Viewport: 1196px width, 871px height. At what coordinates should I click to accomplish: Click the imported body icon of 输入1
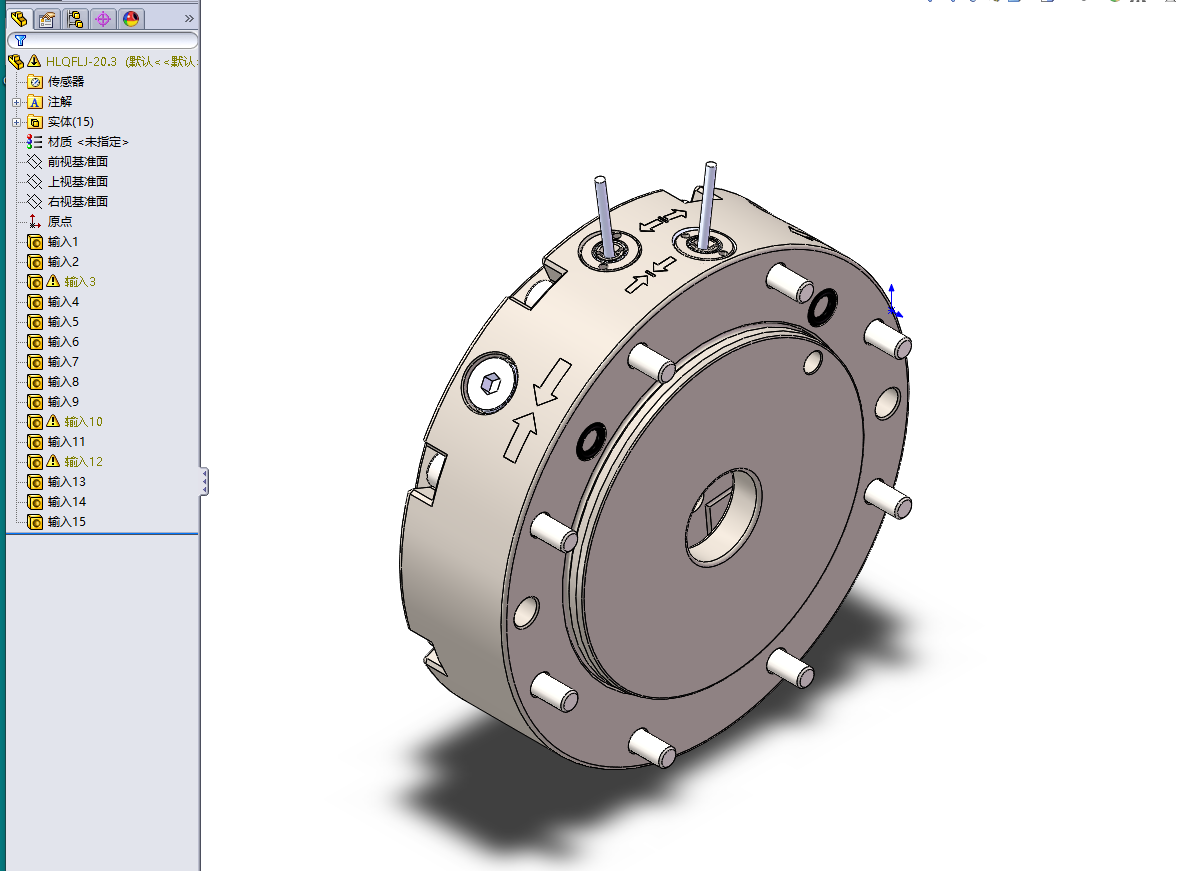click(35, 243)
